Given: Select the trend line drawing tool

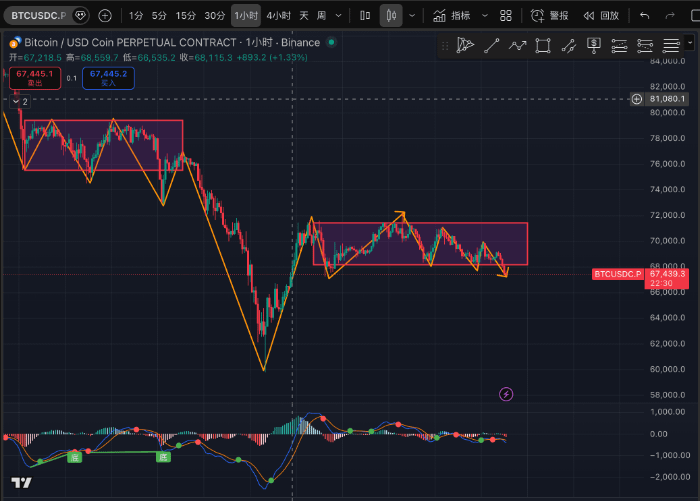Looking at the screenshot, I should pos(491,45).
